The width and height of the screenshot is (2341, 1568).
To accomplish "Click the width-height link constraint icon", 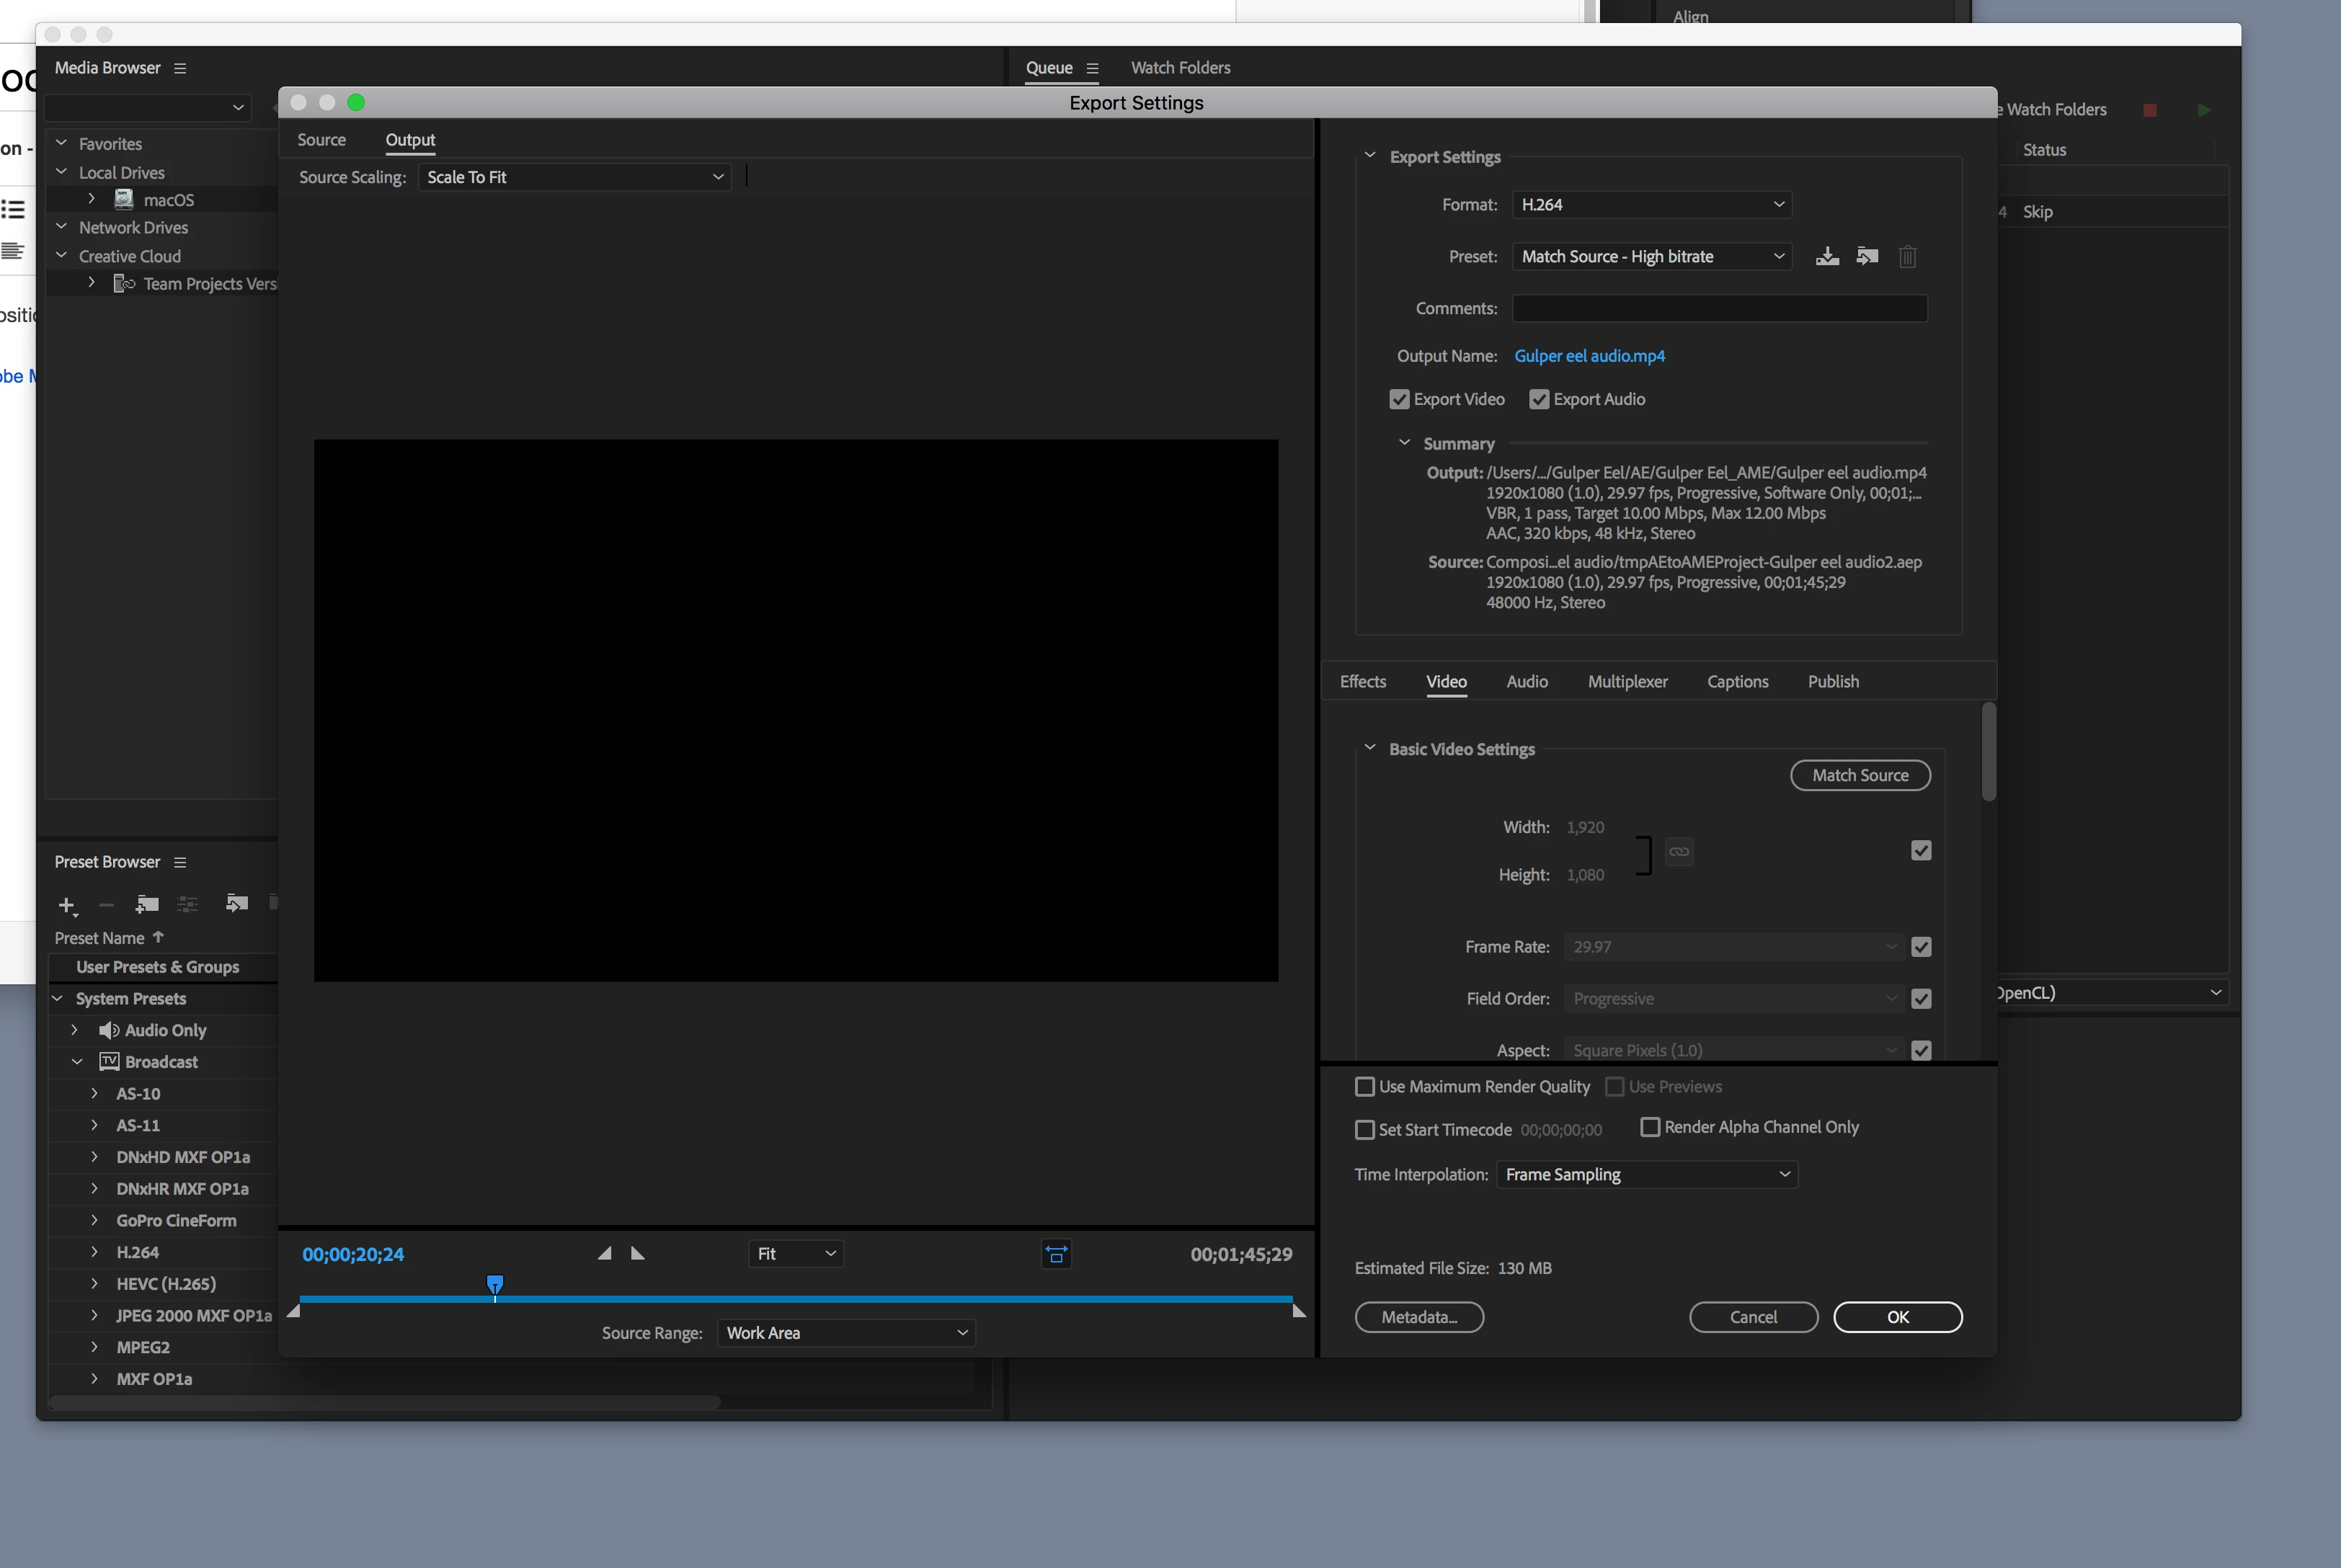I will (x=1679, y=851).
